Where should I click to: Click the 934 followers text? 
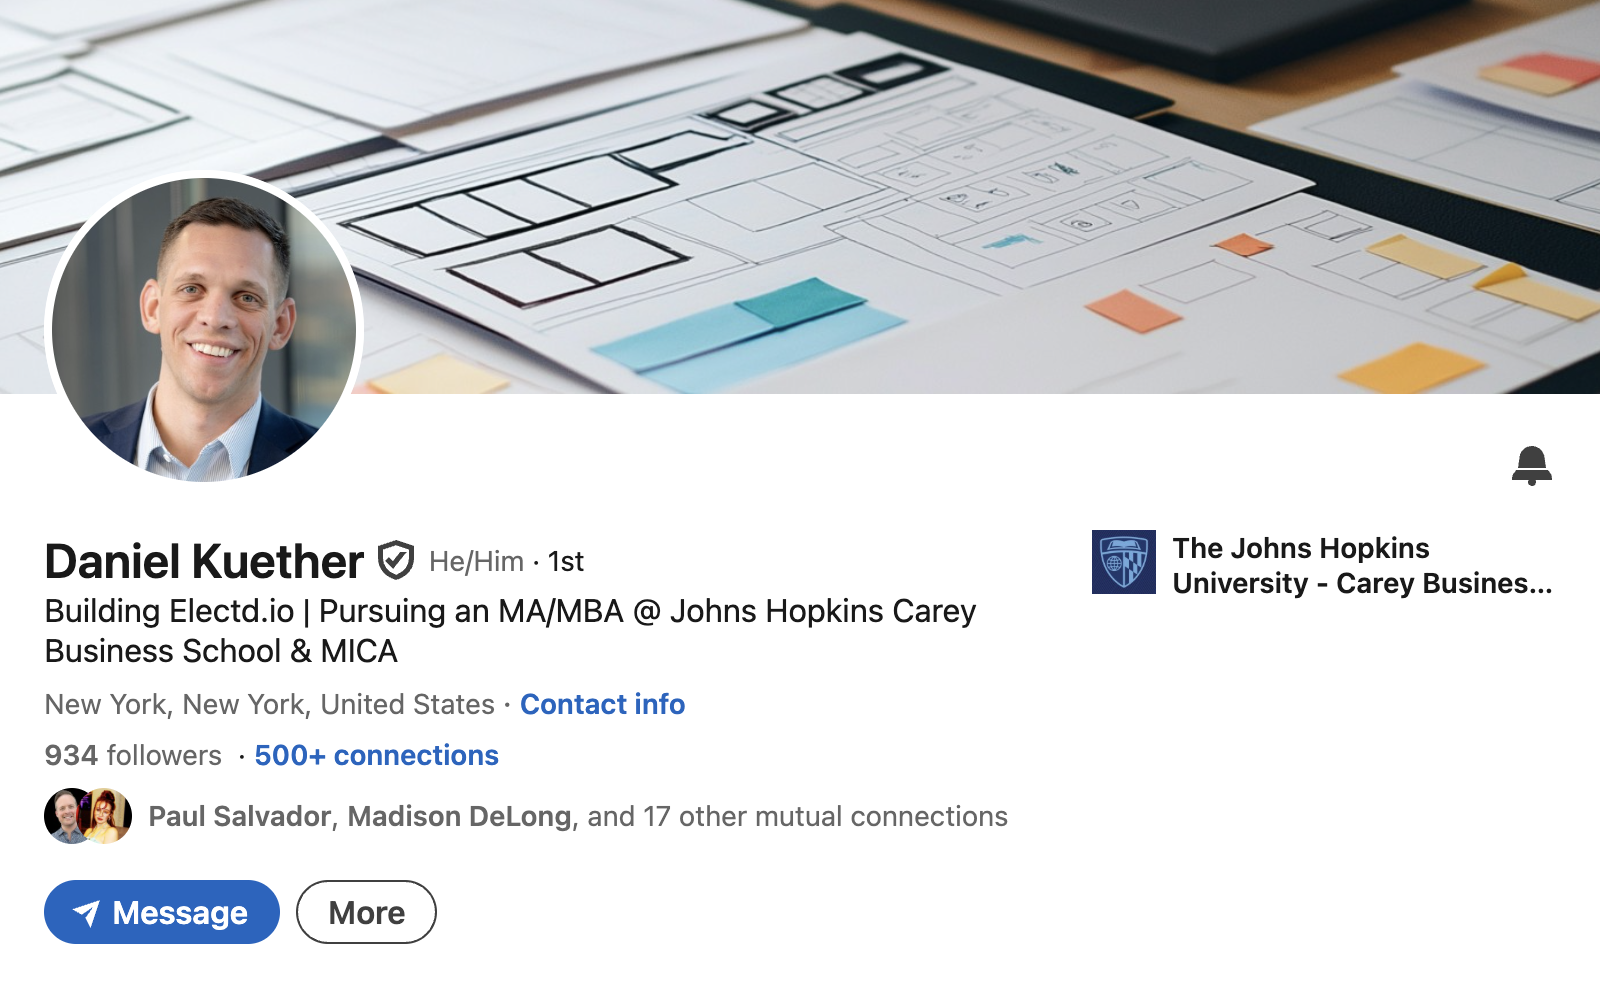coord(133,755)
